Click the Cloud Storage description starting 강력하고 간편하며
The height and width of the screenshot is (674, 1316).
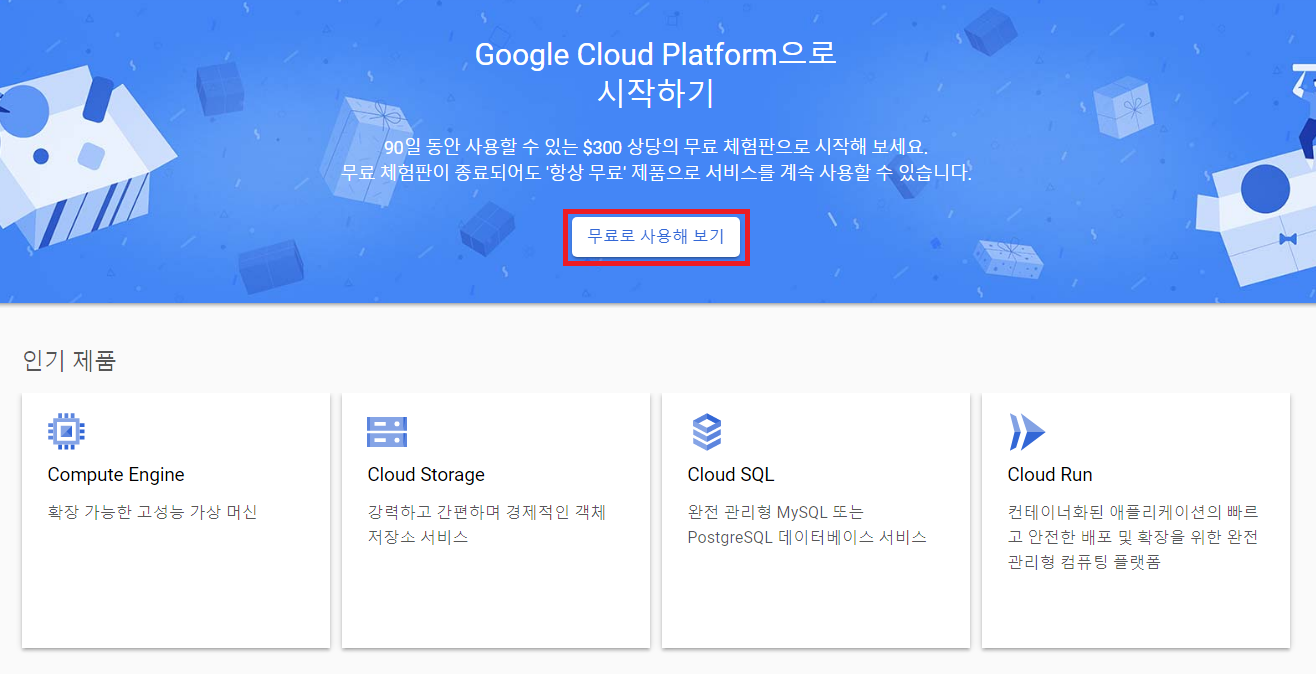(487, 524)
